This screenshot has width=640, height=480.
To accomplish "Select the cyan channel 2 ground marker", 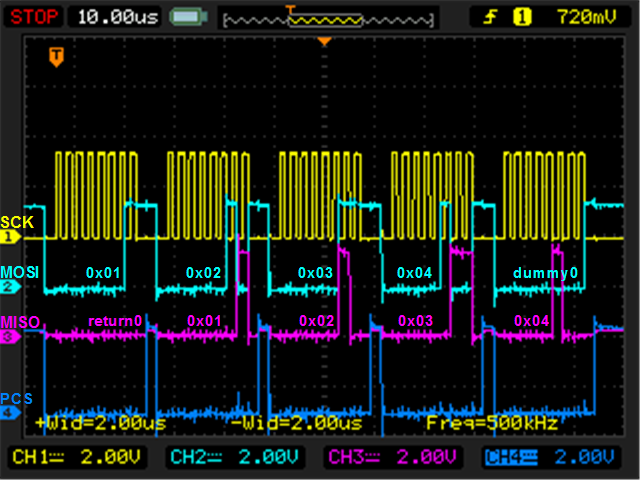I will point(10,287).
